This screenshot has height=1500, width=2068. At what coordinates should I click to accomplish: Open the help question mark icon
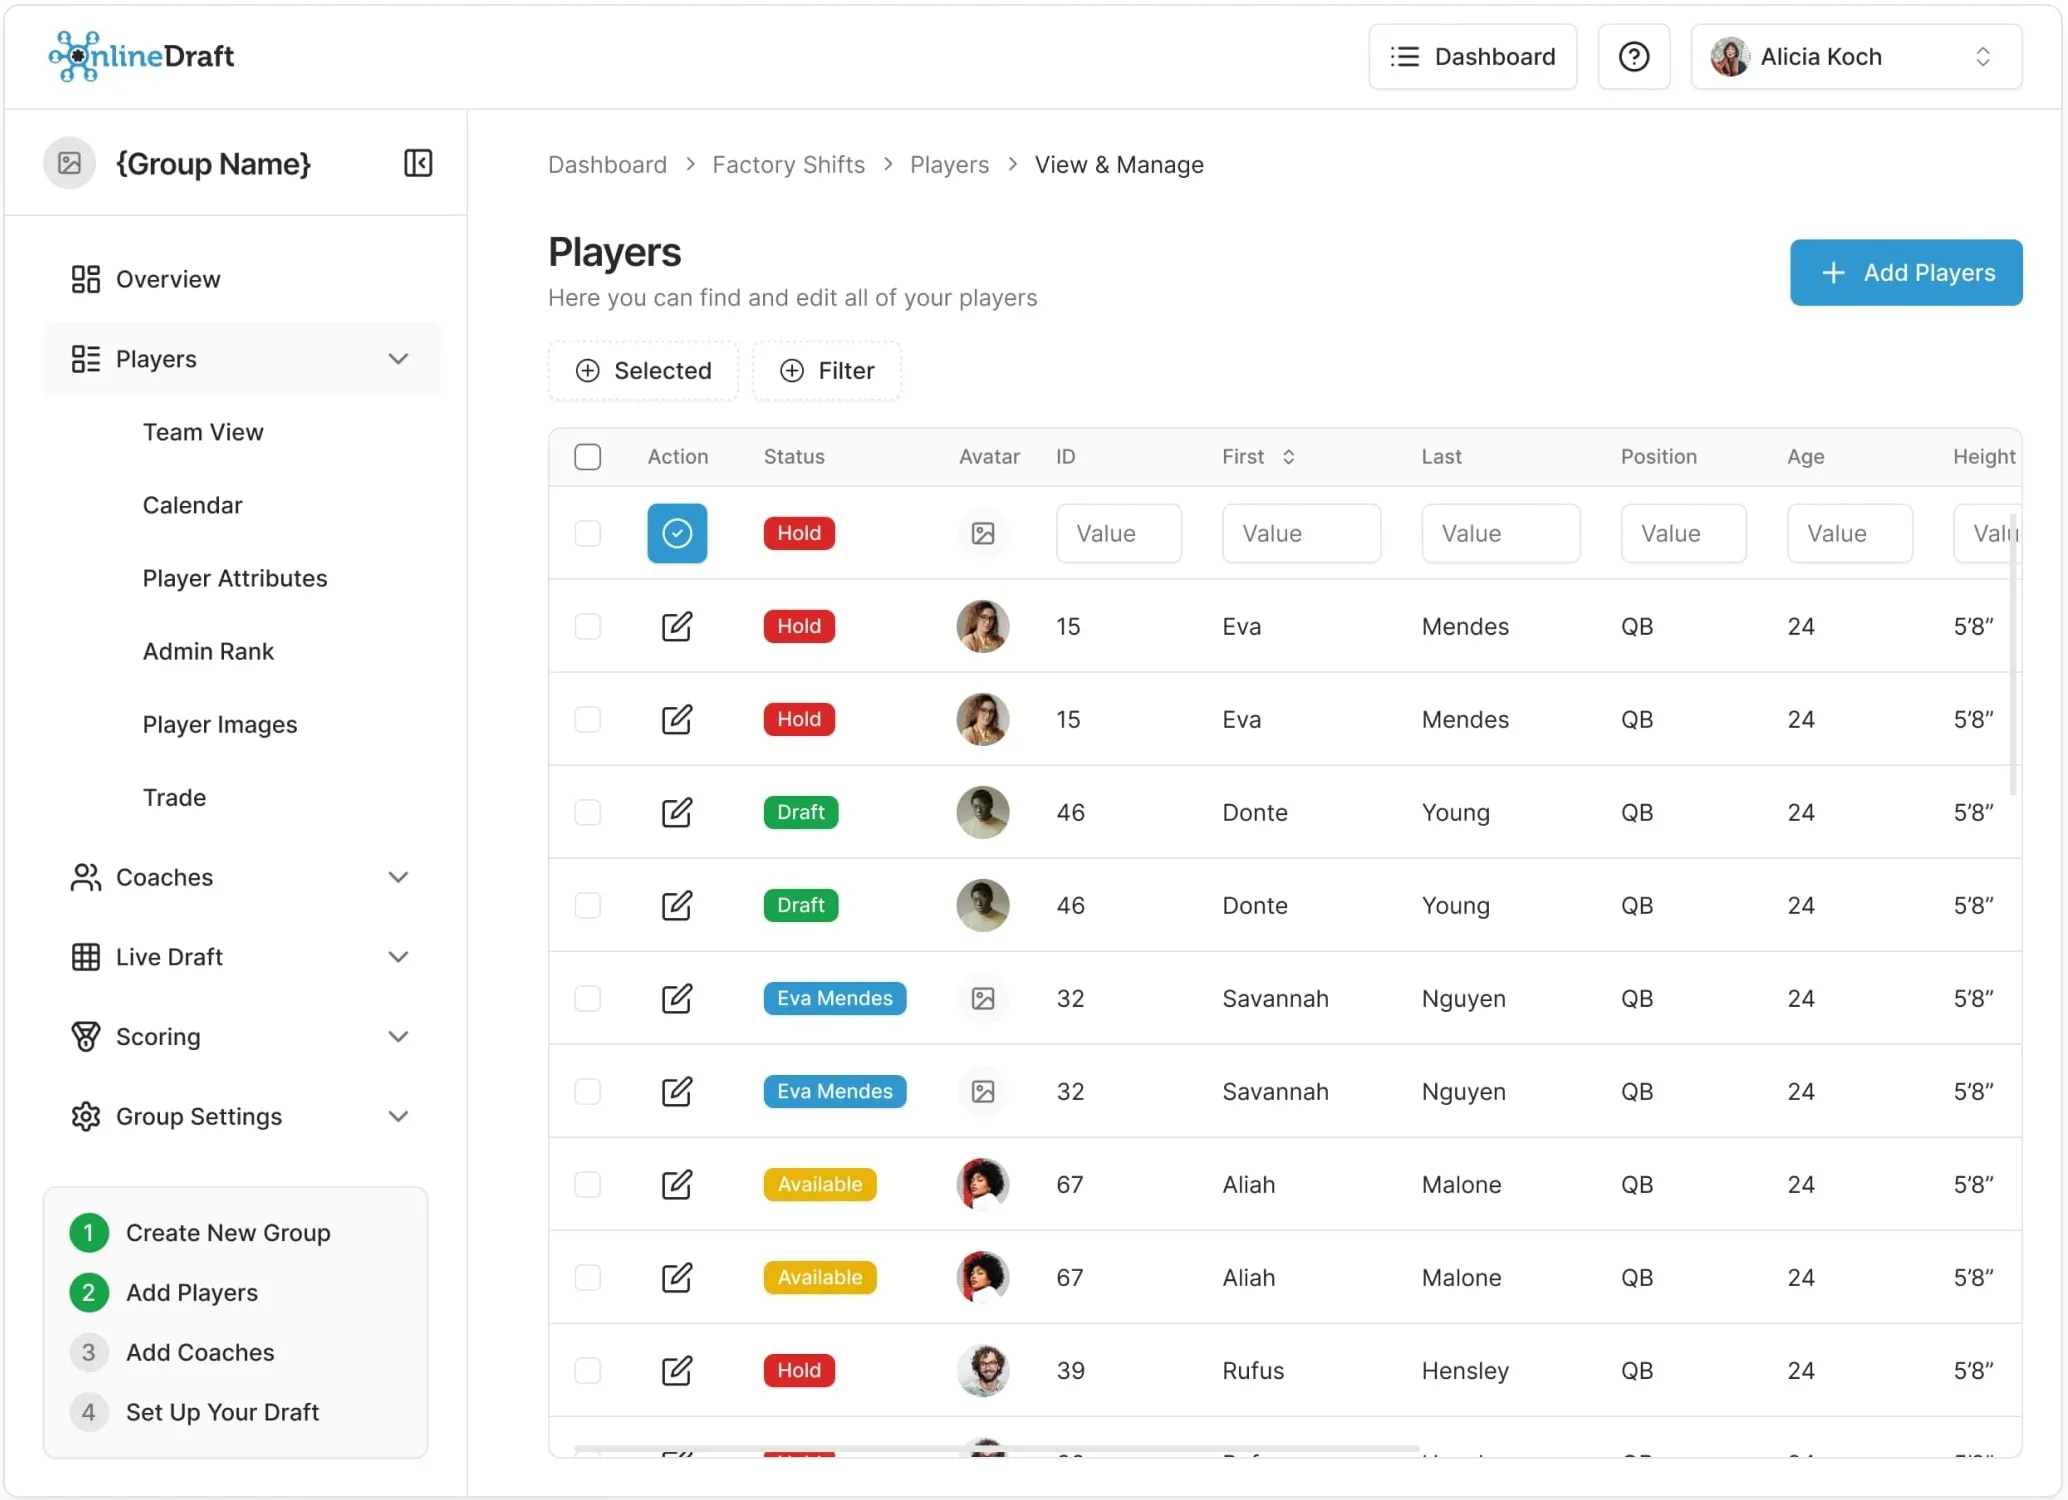pyautogui.click(x=1633, y=56)
